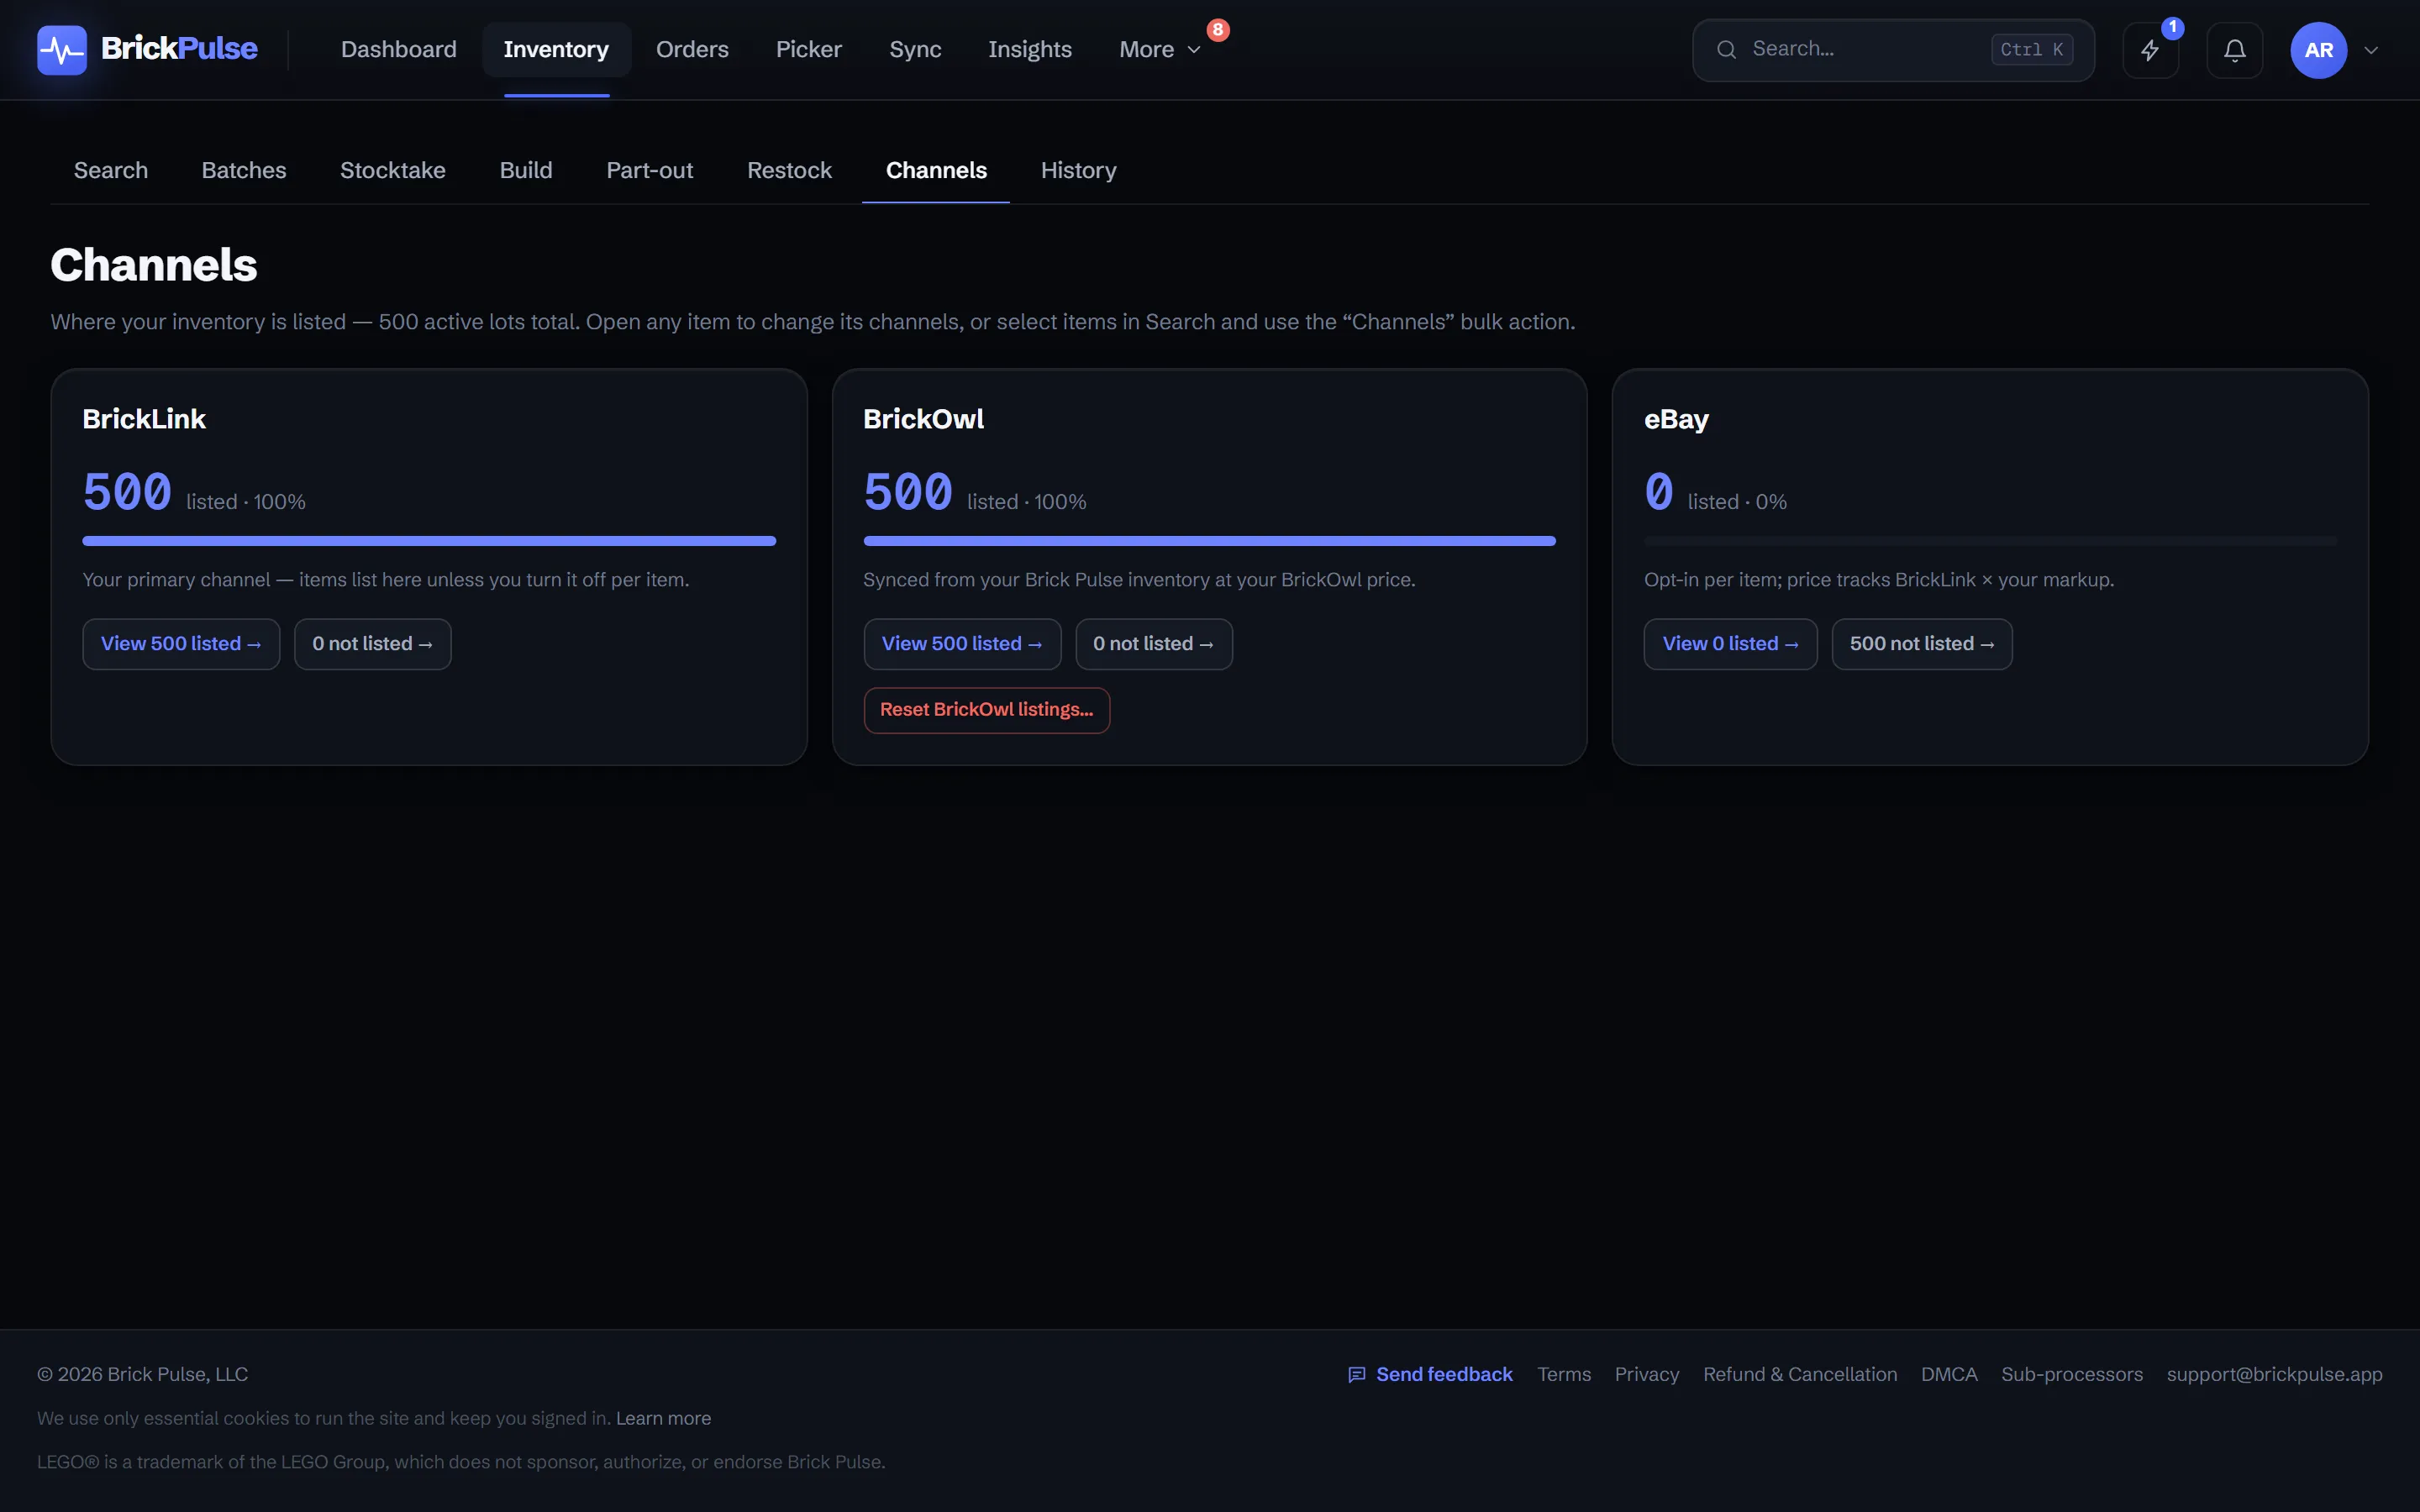Expand the account menu chevron

2370,50
